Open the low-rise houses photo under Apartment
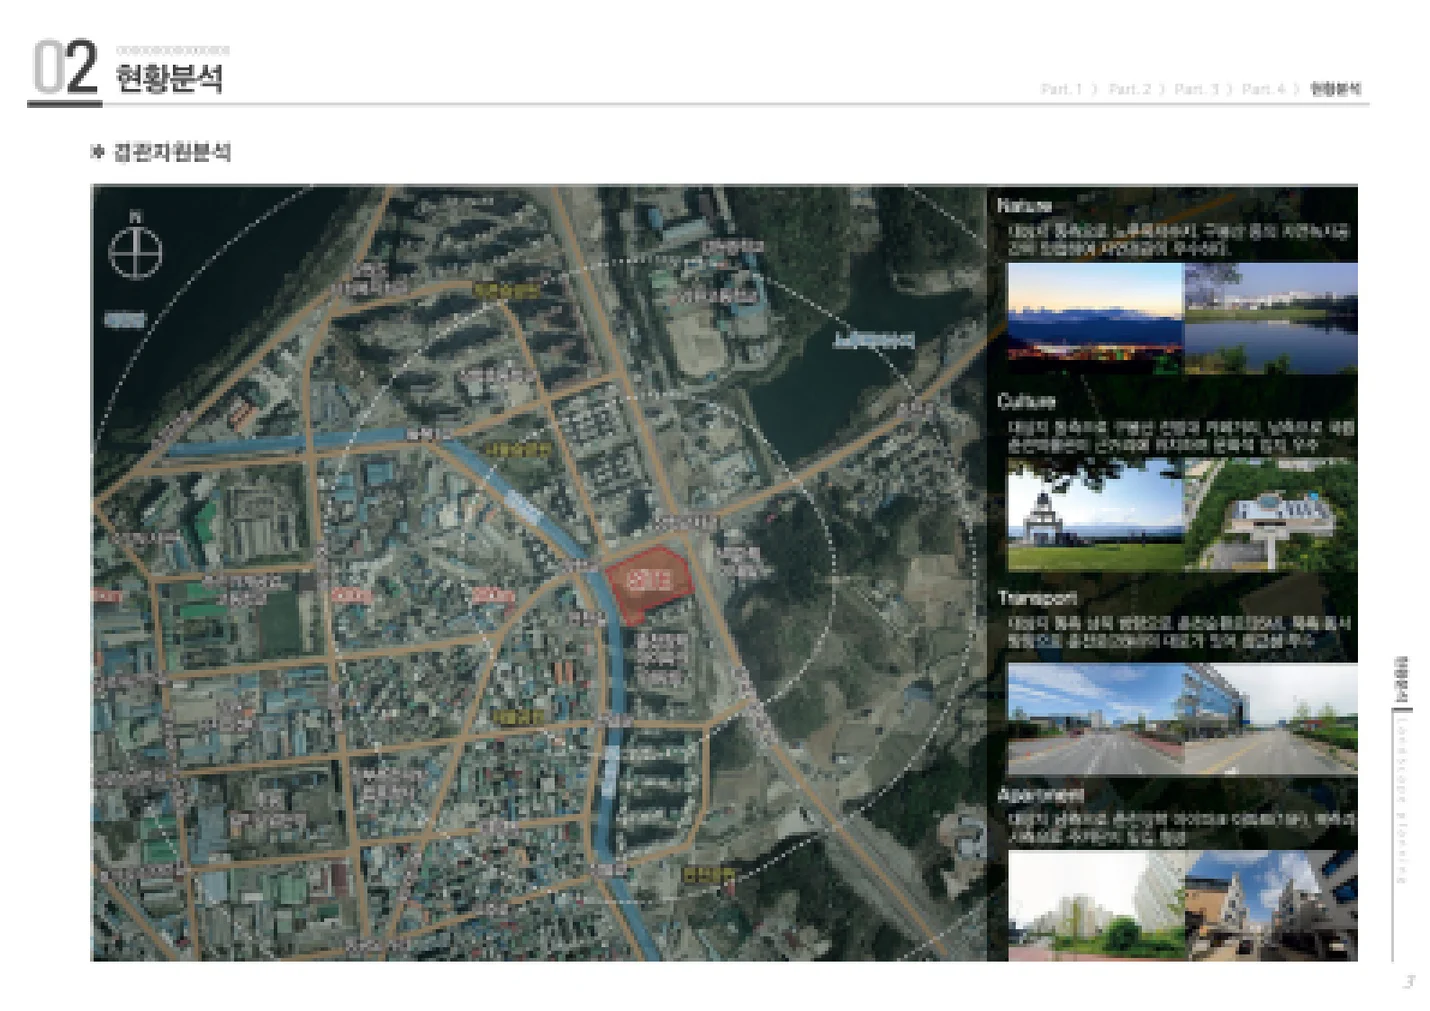This screenshot has width=1430, height=1011. [x=1271, y=906]
